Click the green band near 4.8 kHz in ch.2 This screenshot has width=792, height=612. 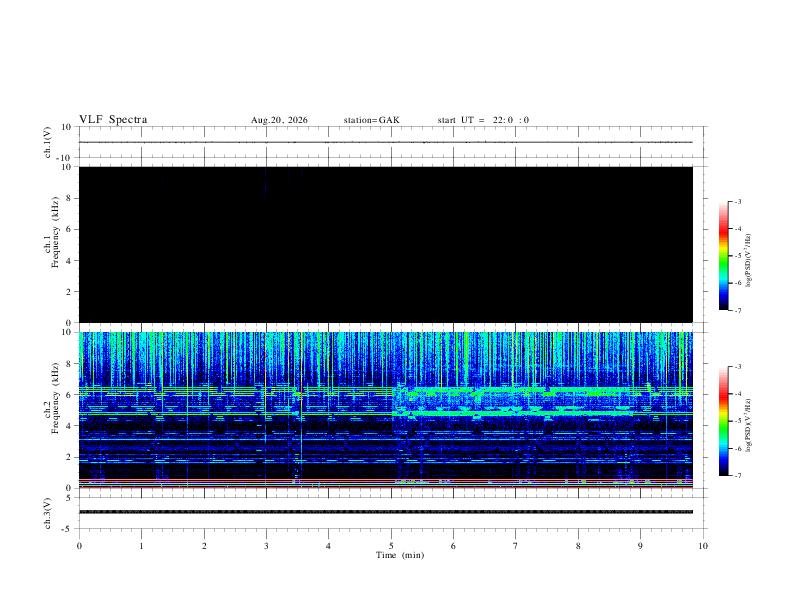[513, 413]
